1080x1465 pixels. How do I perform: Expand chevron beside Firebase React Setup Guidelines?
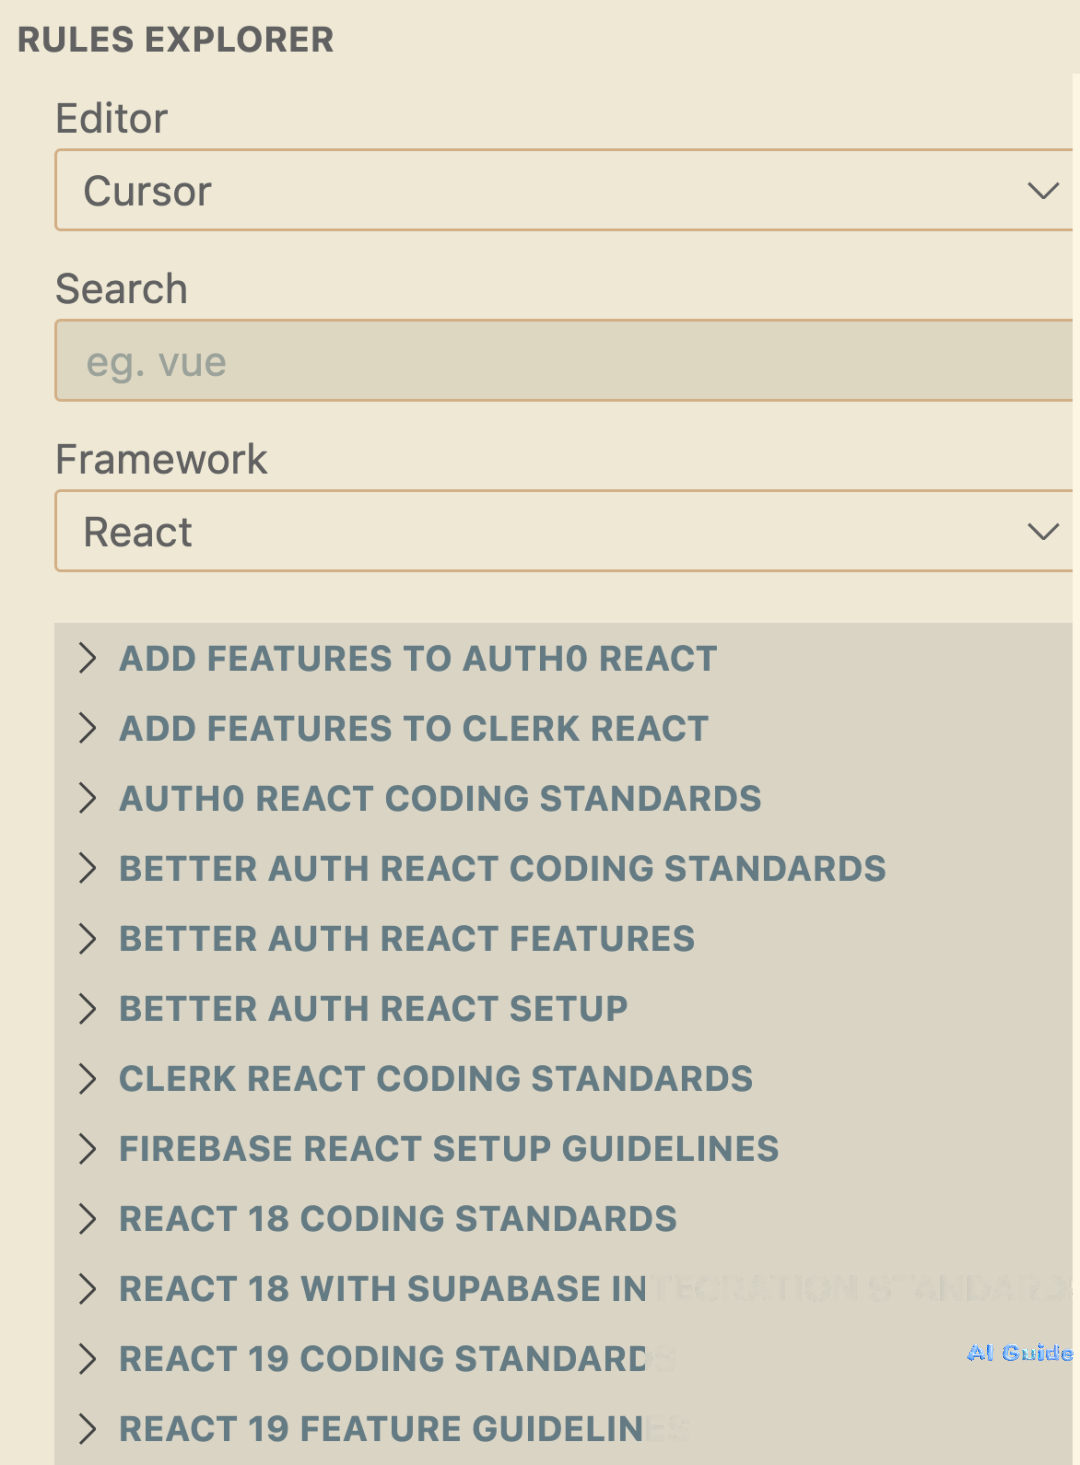(x=88, y=1148)
